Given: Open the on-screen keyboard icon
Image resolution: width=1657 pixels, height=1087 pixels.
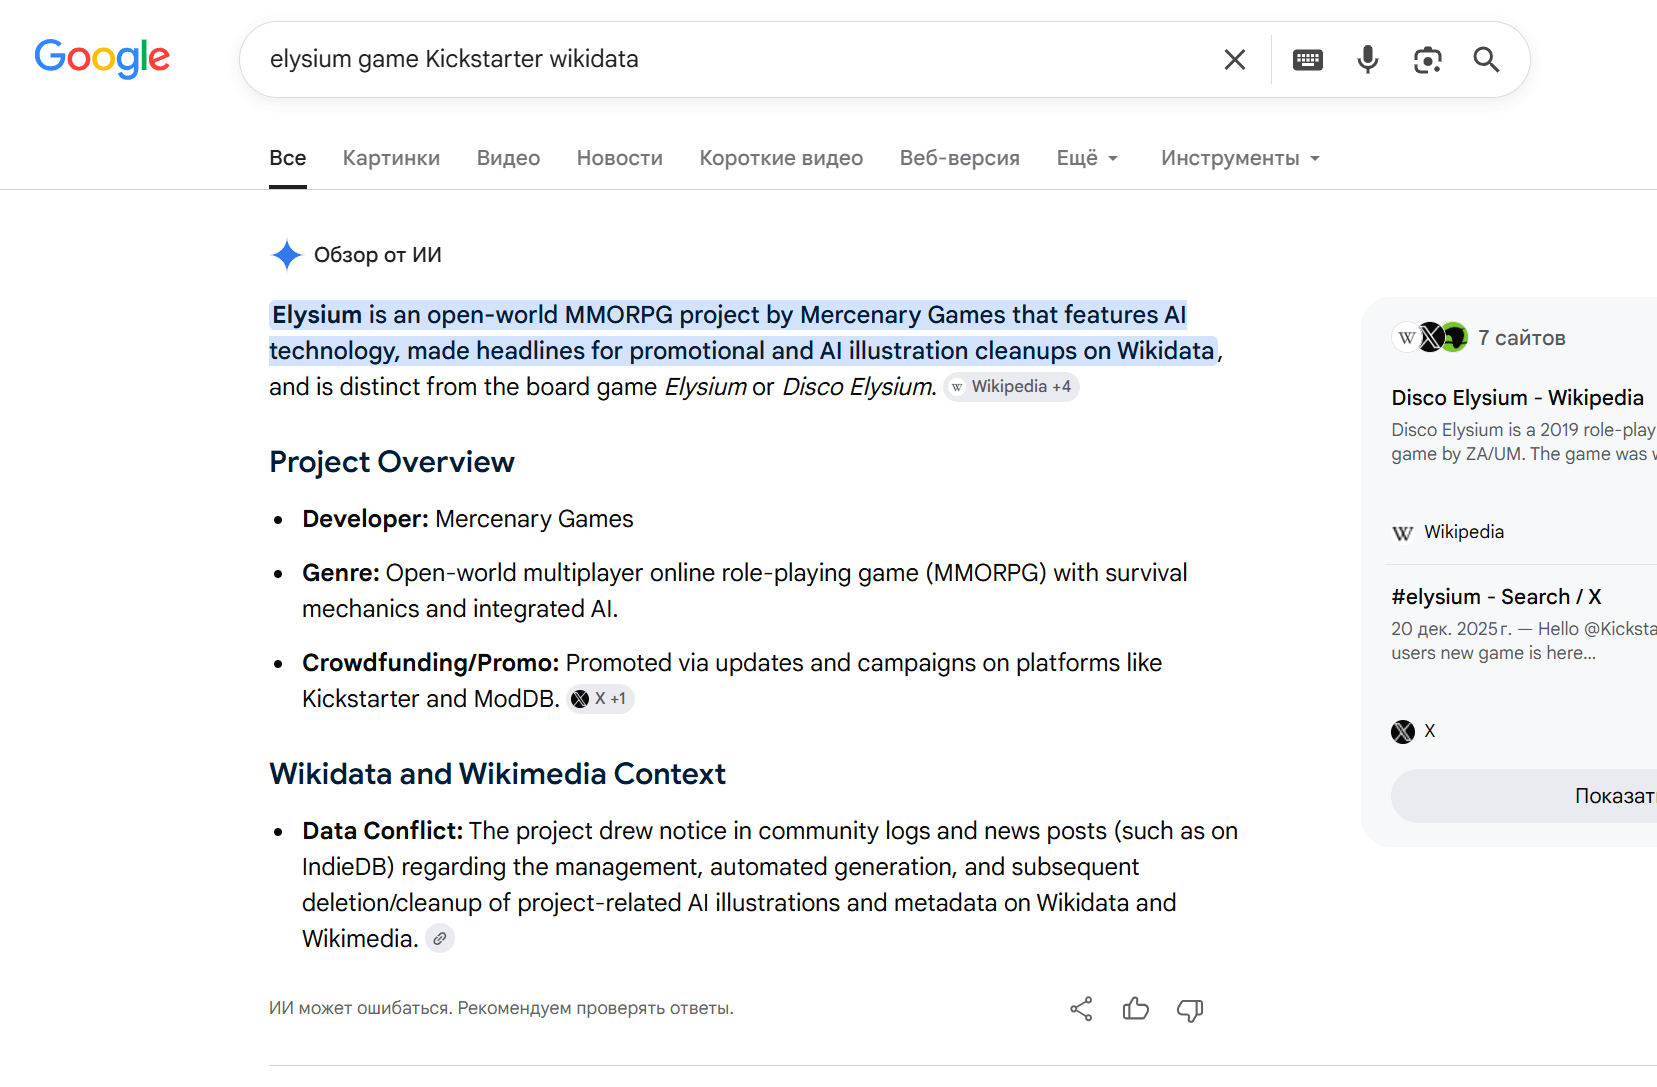Looking at the screenshot, I should [x=1308, y=60].
